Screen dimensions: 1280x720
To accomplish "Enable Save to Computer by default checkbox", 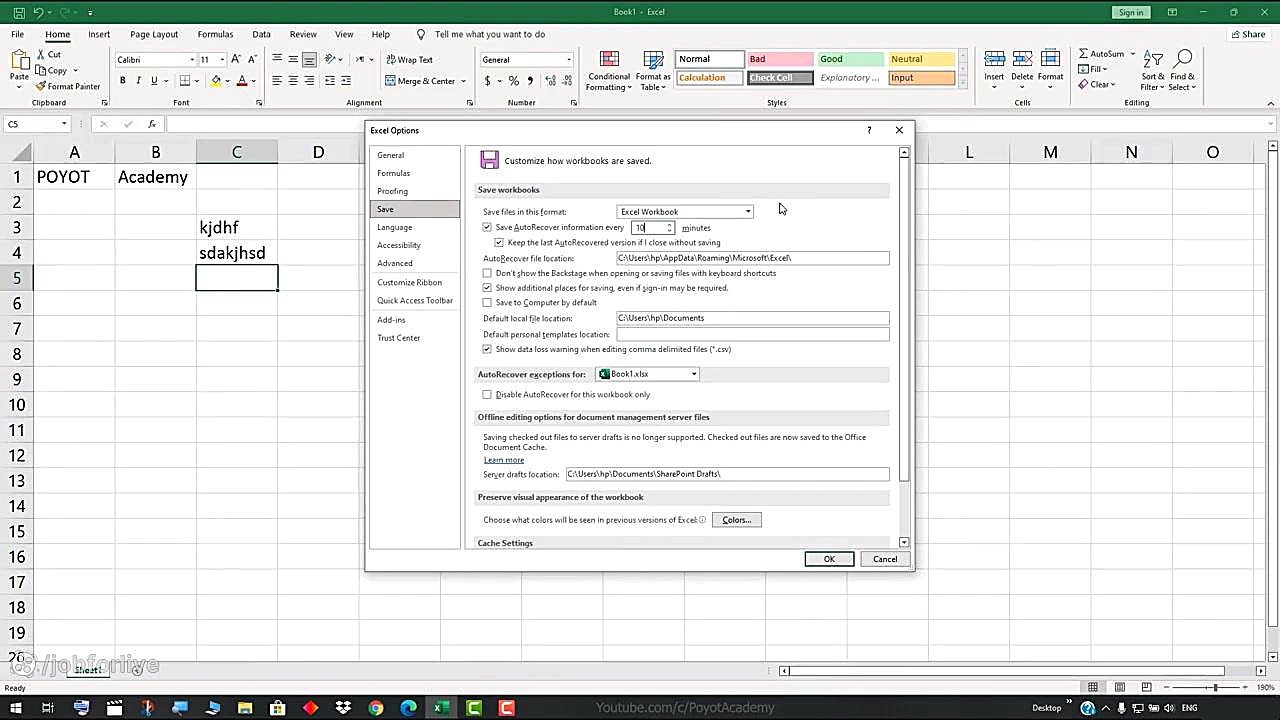I will pos(487,303).
